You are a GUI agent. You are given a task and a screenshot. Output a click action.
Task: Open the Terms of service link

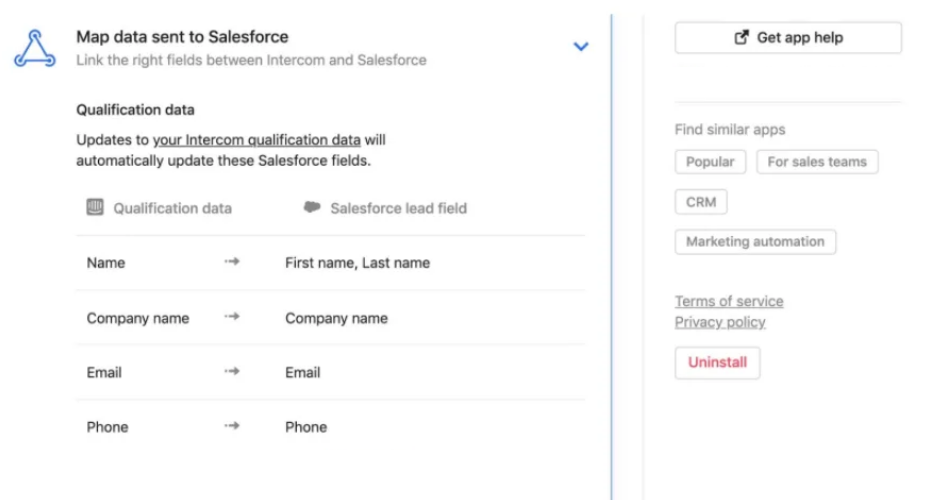pos(729,301)
